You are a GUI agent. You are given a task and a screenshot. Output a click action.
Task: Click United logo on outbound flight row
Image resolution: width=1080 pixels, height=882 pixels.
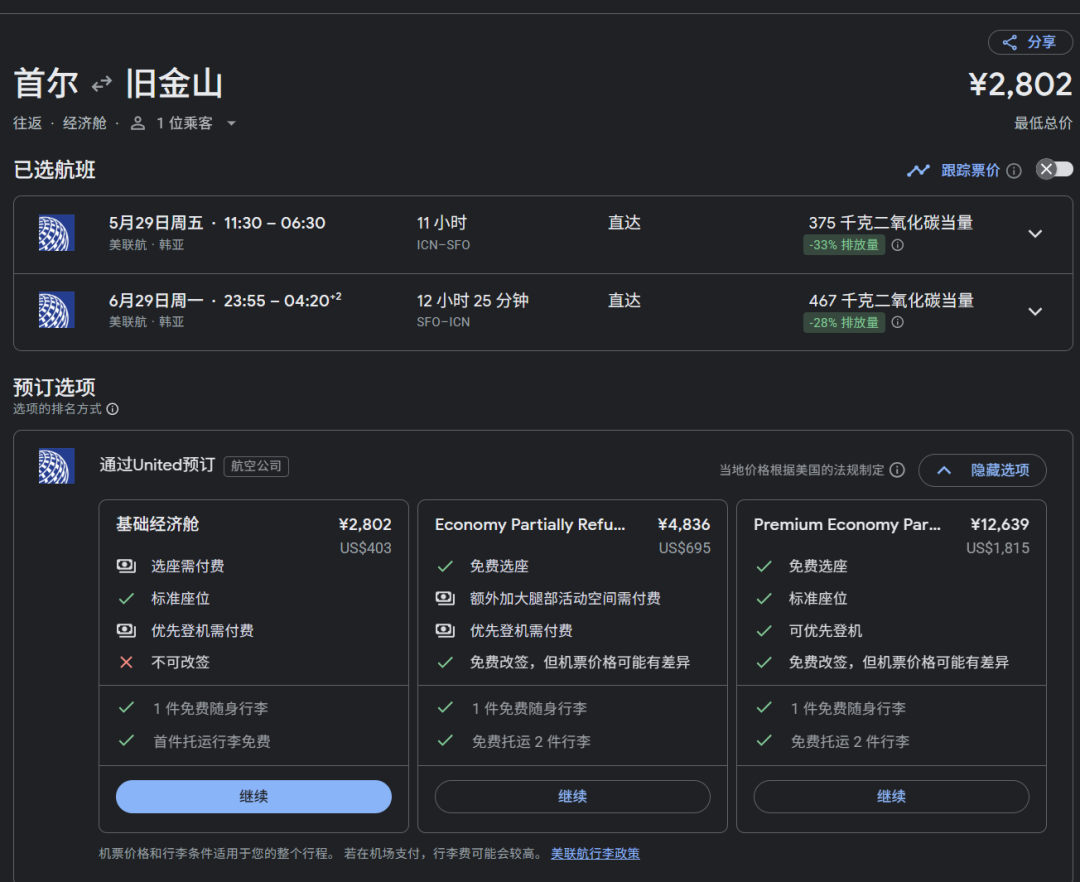56,233
